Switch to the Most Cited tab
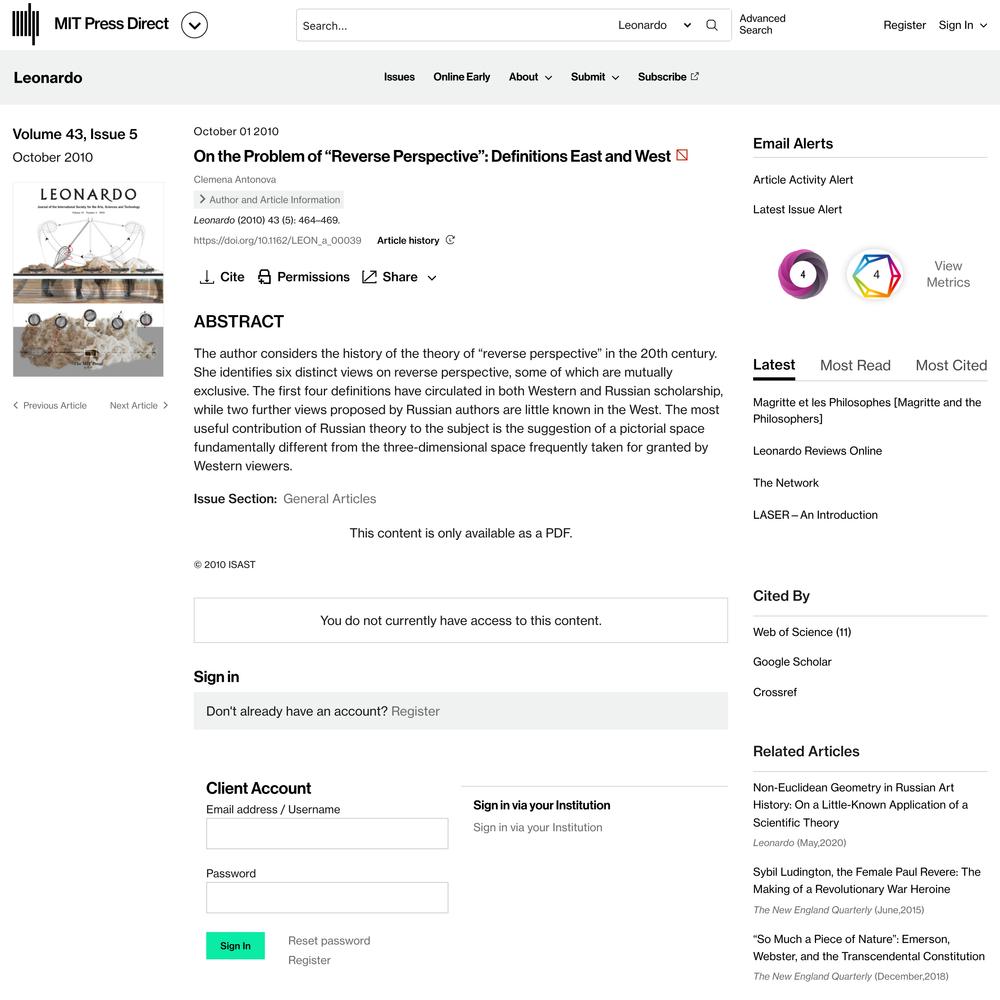The height and width of the screenshot is (1000, 1000). click(951, 365)
